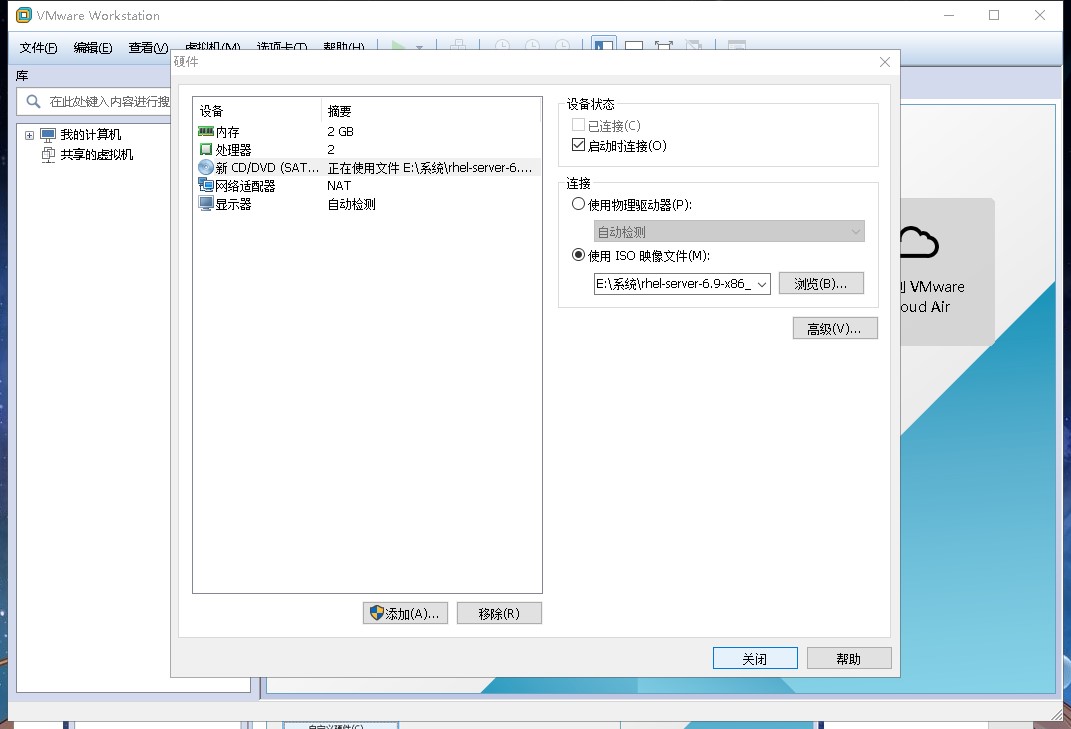Image resolution: width=1071 pixels, height=729 pixels.
Task: Toggle the 启动时连接(O) checkbox
Action: tap(578, 145)
